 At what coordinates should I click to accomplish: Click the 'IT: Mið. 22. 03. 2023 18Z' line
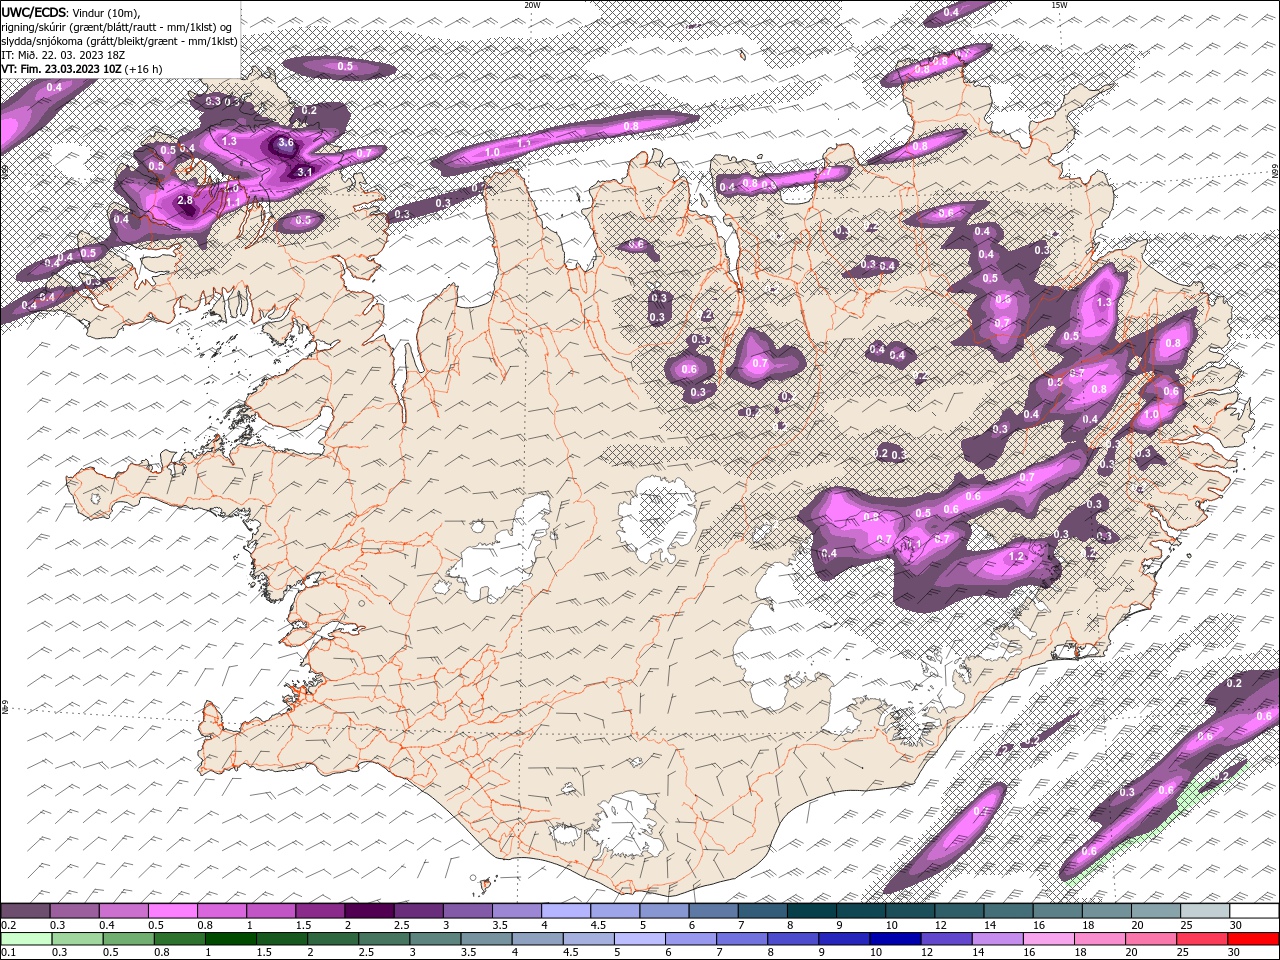63,55
